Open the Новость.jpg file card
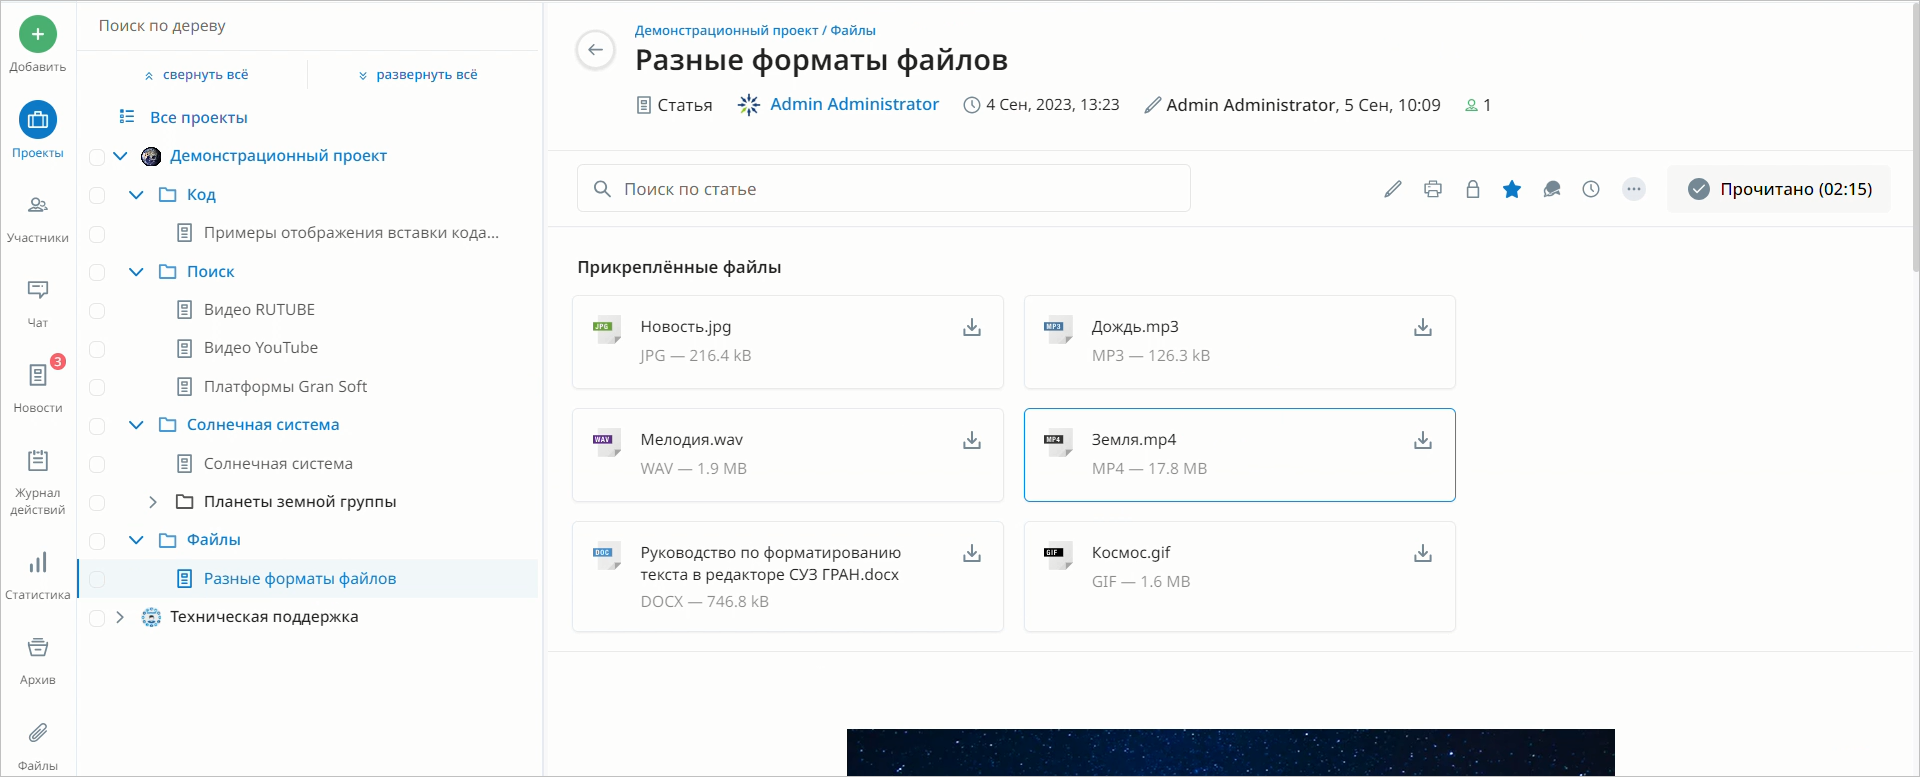This screenshot has height=777, width=1920. tap(788, 342)
